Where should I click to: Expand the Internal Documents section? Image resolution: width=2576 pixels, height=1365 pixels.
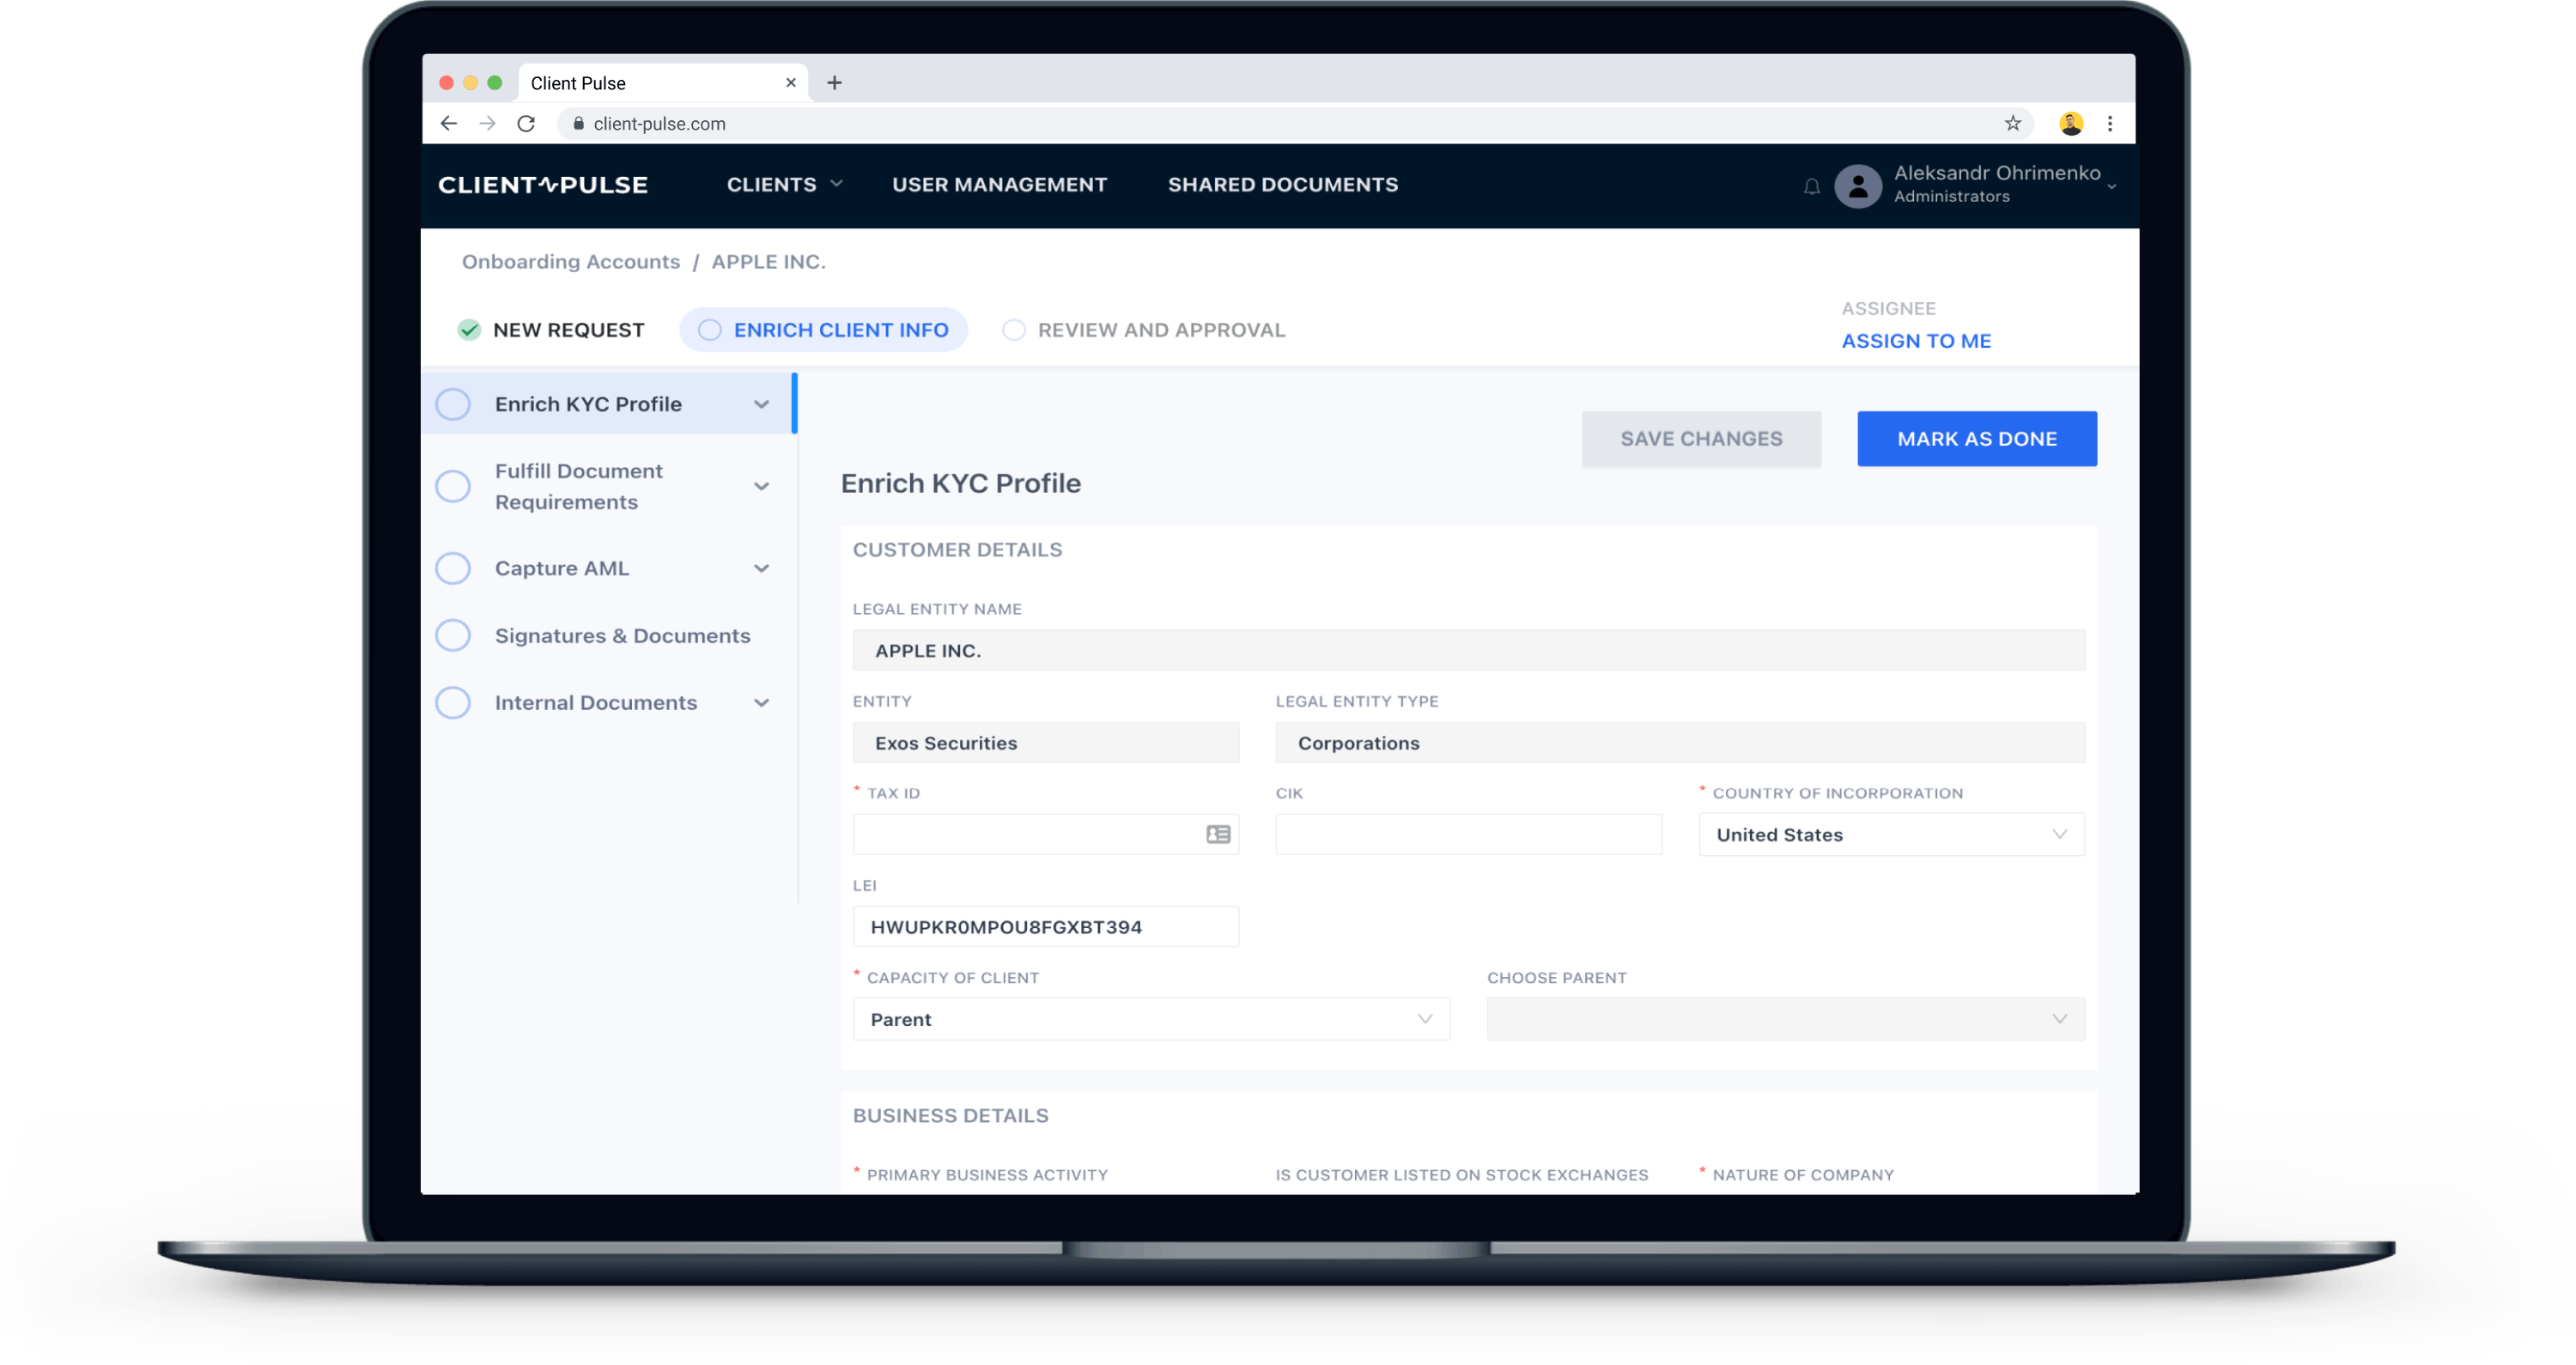tap(762, 702)
